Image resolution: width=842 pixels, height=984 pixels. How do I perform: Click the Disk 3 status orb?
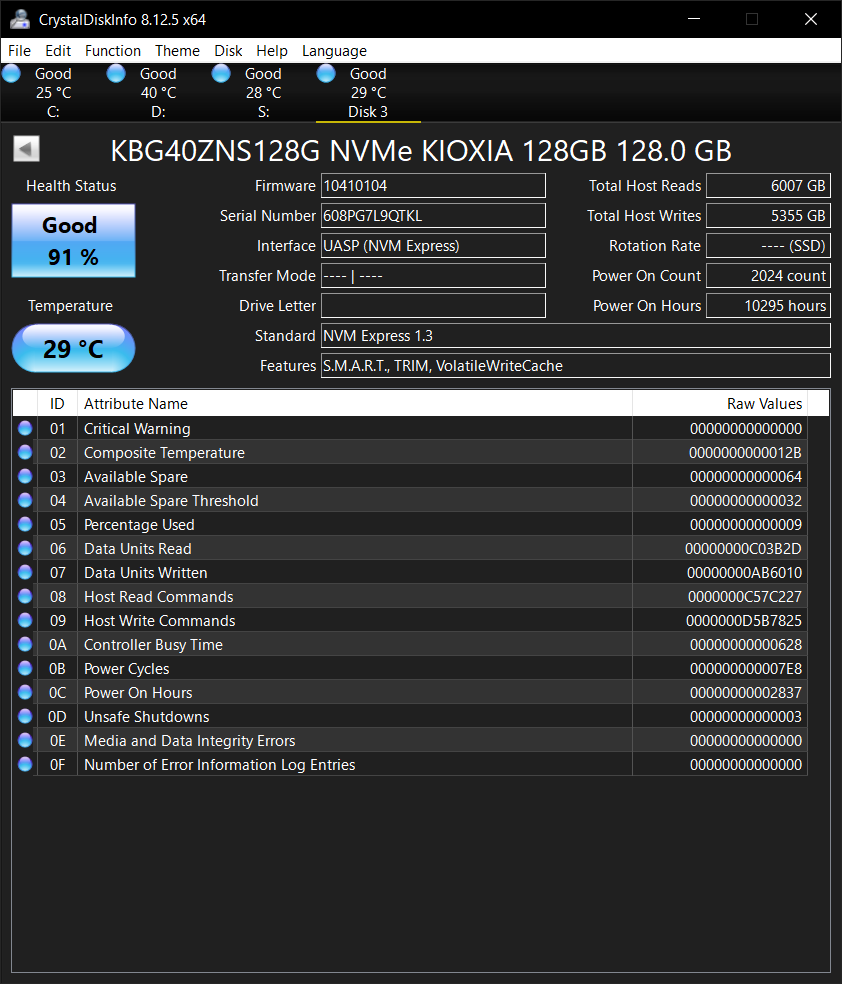[x=326, y=74]
